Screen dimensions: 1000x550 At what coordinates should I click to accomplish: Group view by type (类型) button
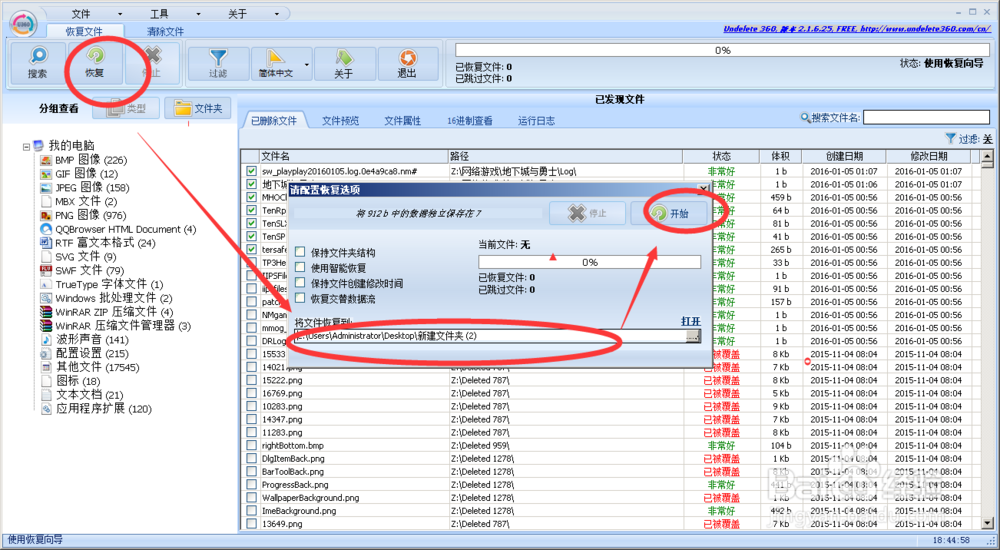click(126, 108)
